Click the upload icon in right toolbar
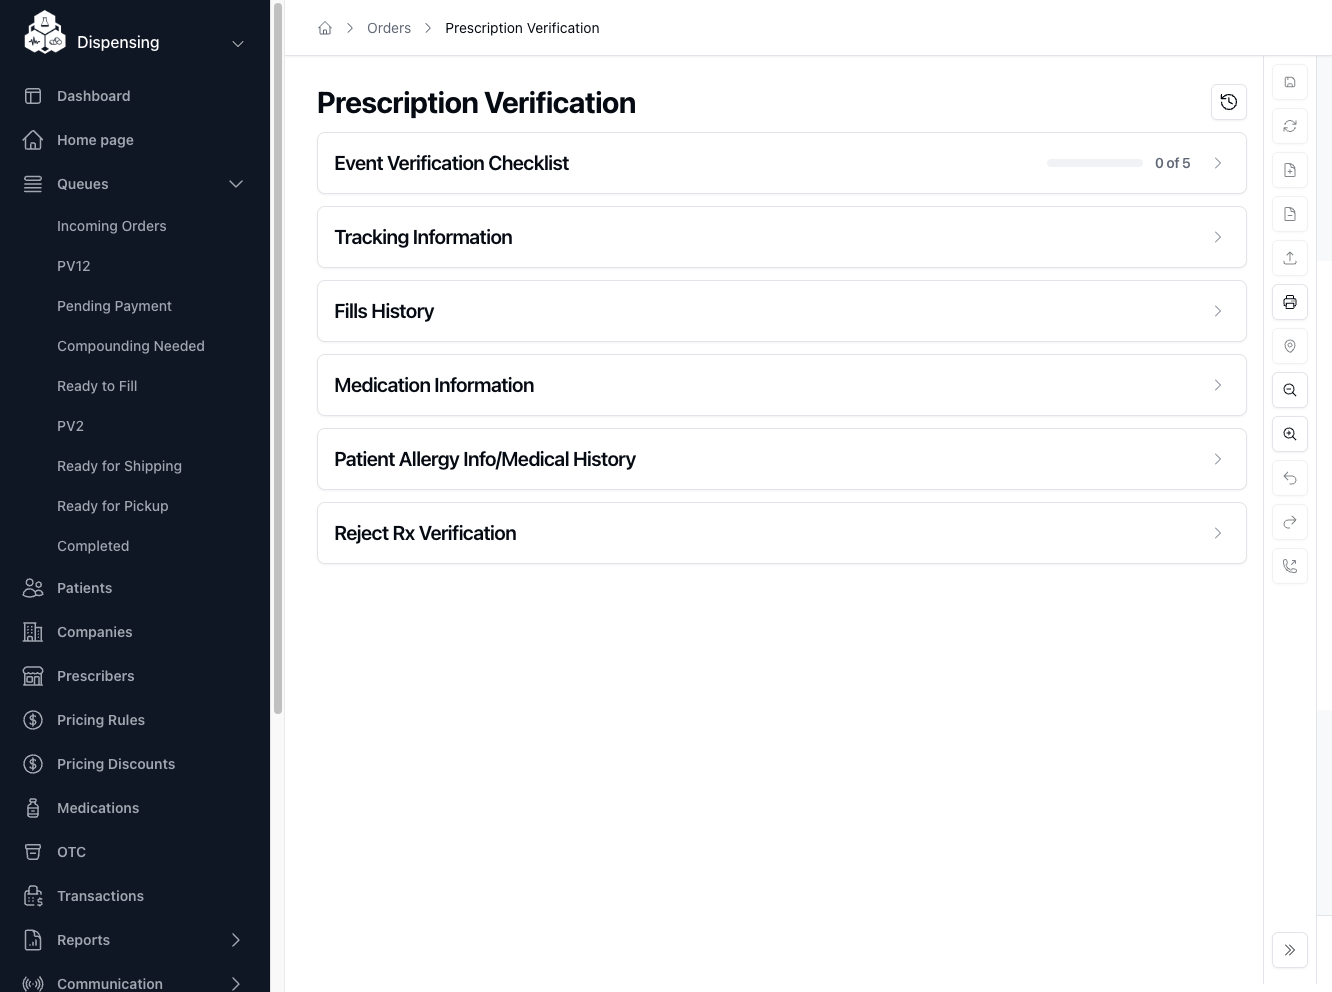Screen dimensions: 1332x992 (1290, 258)
